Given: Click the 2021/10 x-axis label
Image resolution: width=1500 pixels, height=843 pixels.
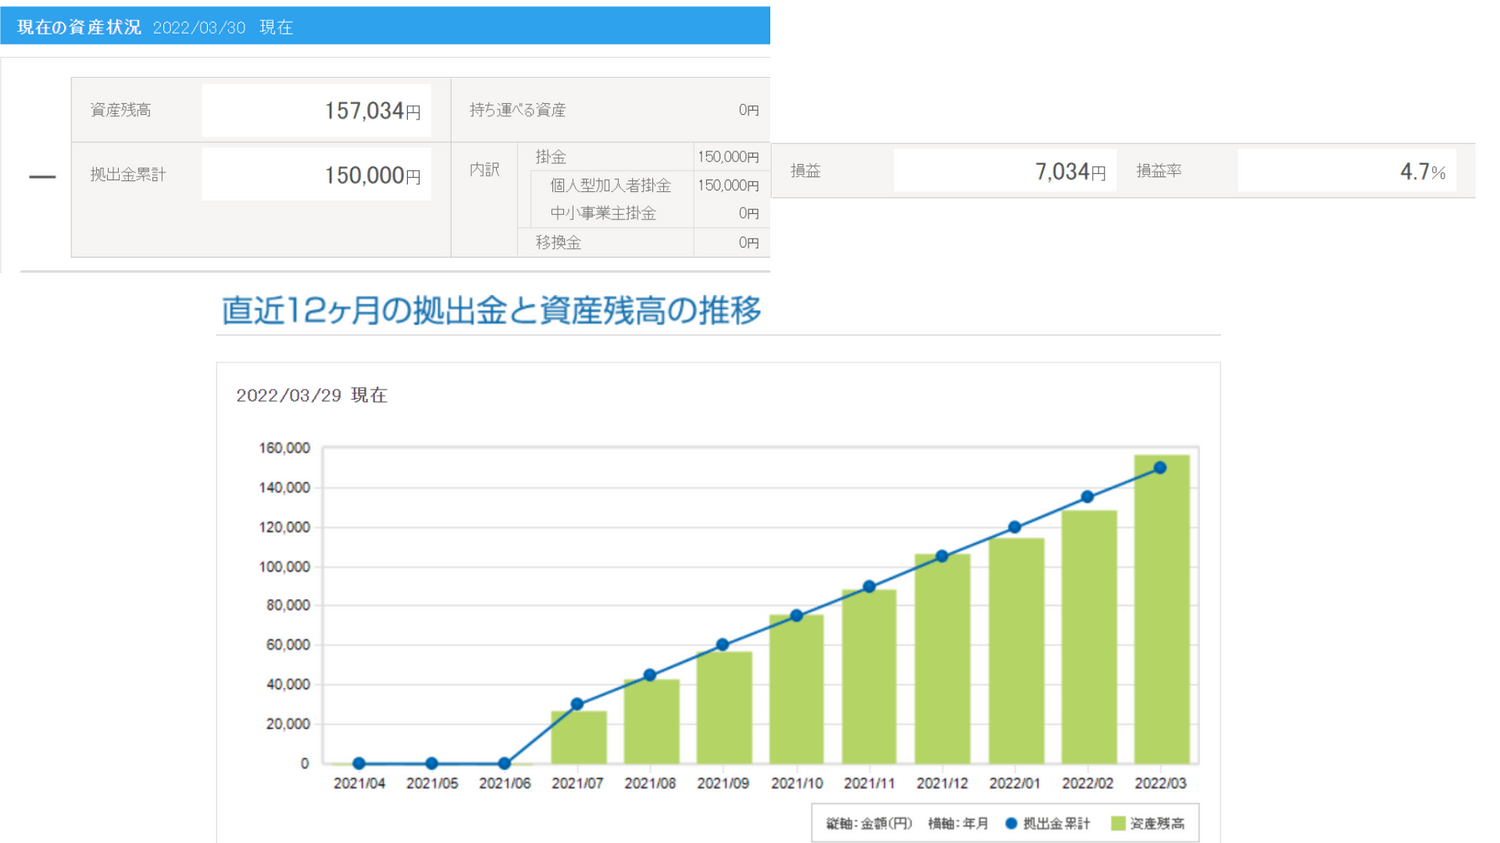Looking at the screenshot, I should tap(797, 783).
